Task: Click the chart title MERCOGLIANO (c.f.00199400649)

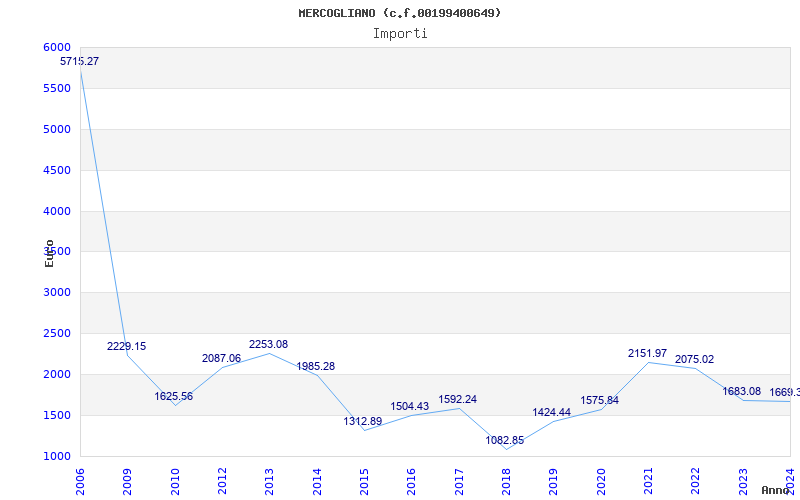Action: 400,13
